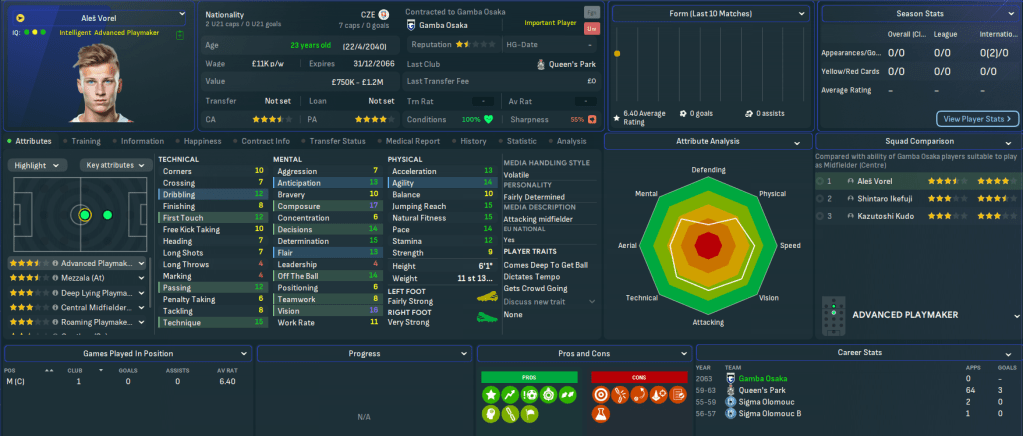Viewport: 1023px width, 436px height.
Task: Open the Highlight dropdown
Action: (x=38, y=165)
